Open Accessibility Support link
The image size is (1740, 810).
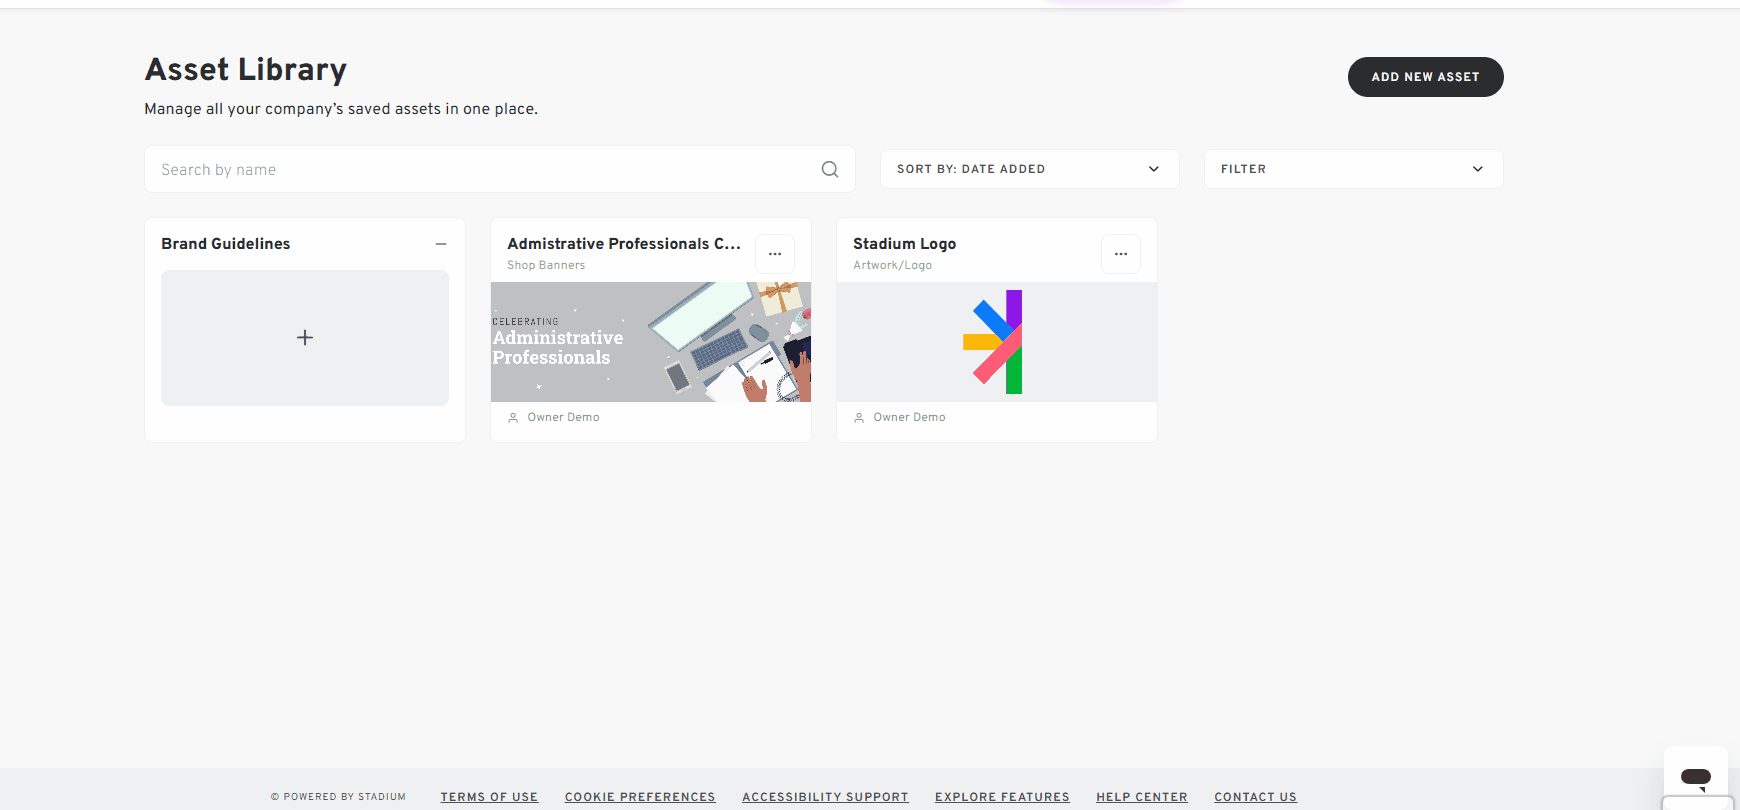click(x=825, y=797)
